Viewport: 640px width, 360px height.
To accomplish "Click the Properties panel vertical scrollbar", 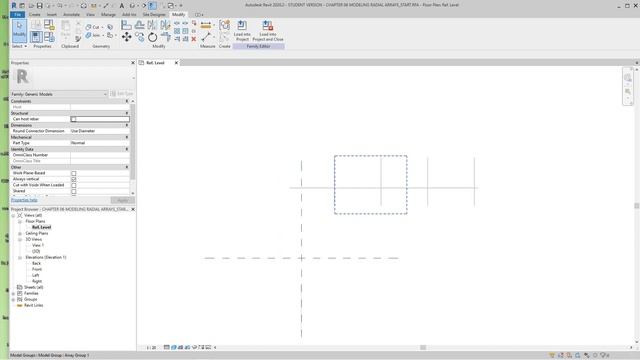I will tap(133, 141).
